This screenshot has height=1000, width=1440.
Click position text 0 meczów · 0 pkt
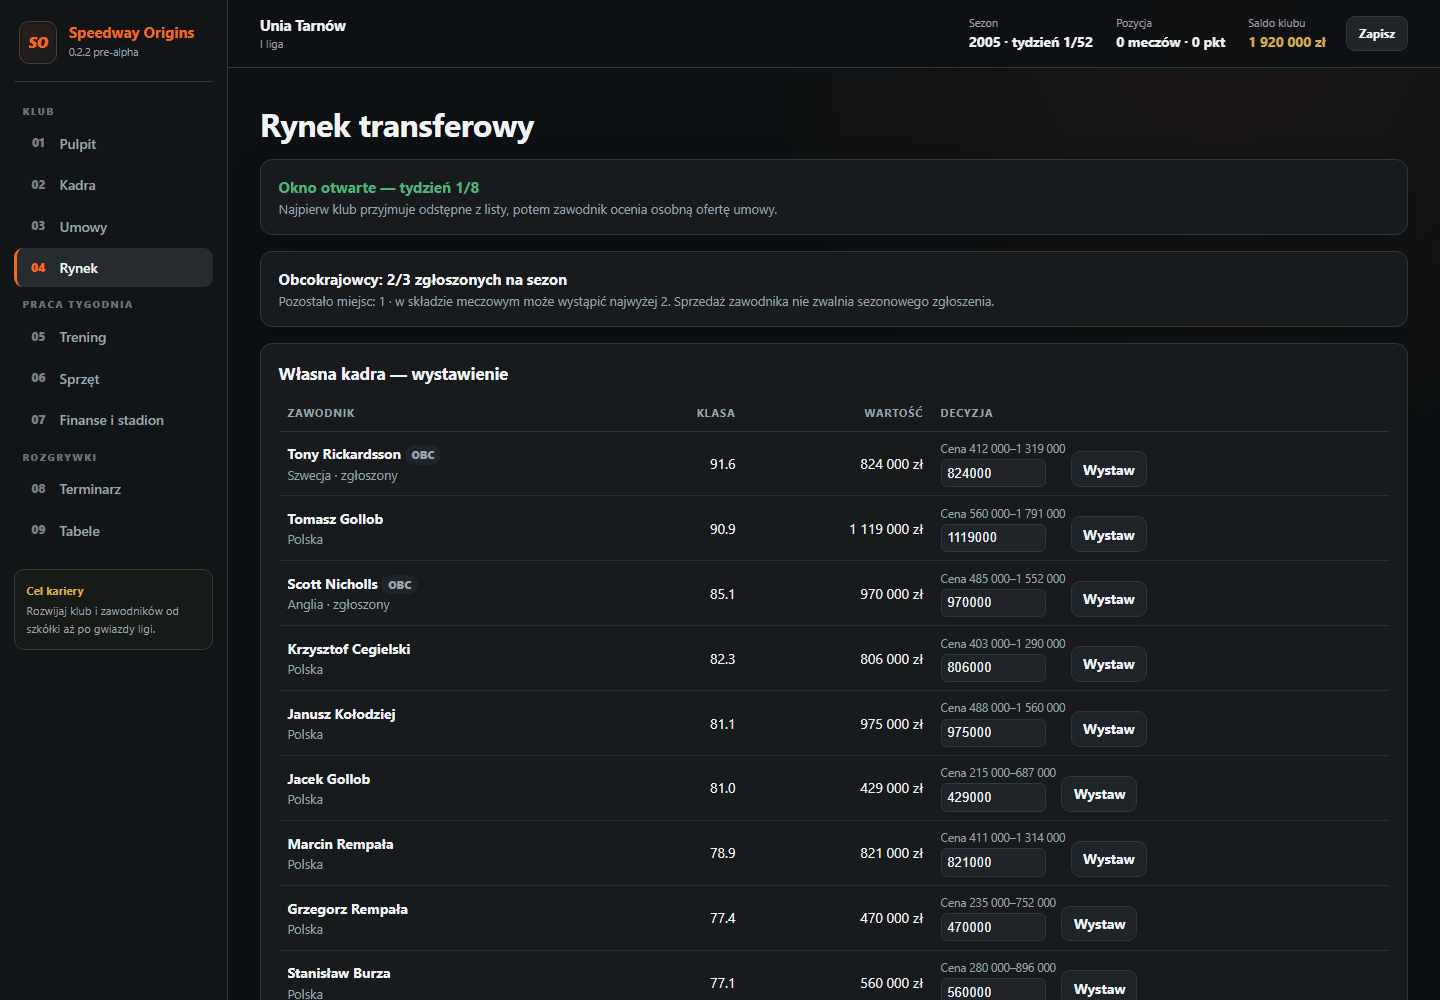(x=1170, y=42)
